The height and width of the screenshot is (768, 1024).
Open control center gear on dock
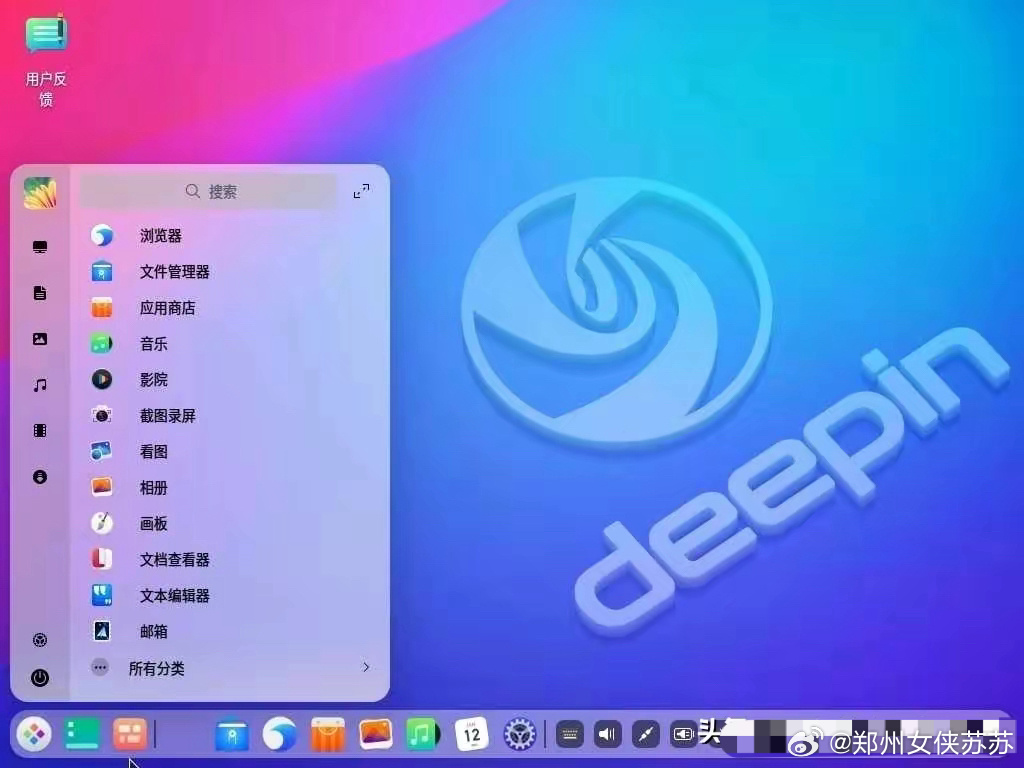[x=520, y=734]
